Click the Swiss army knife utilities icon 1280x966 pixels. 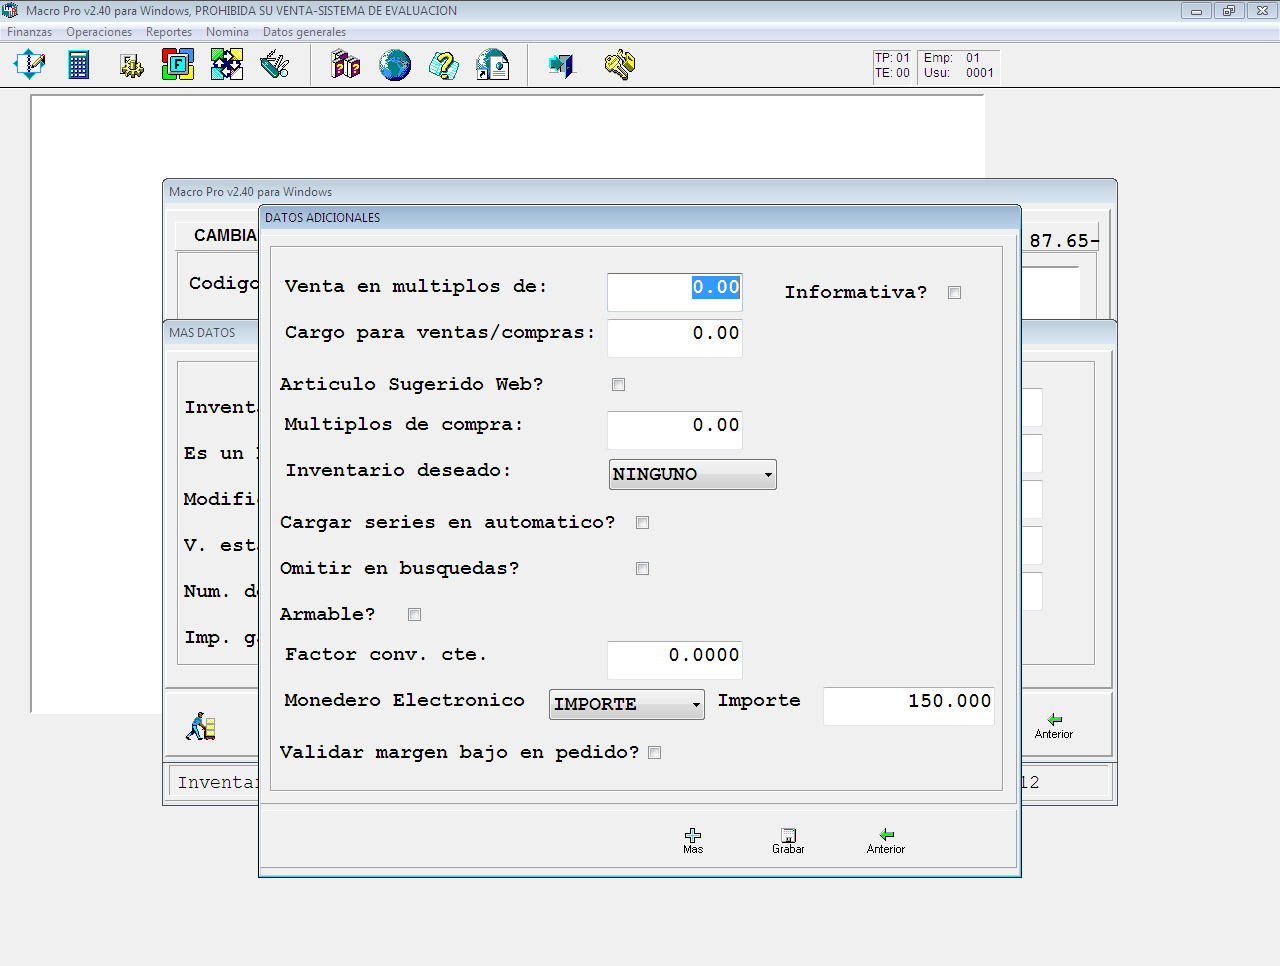[x=275, y=66]
